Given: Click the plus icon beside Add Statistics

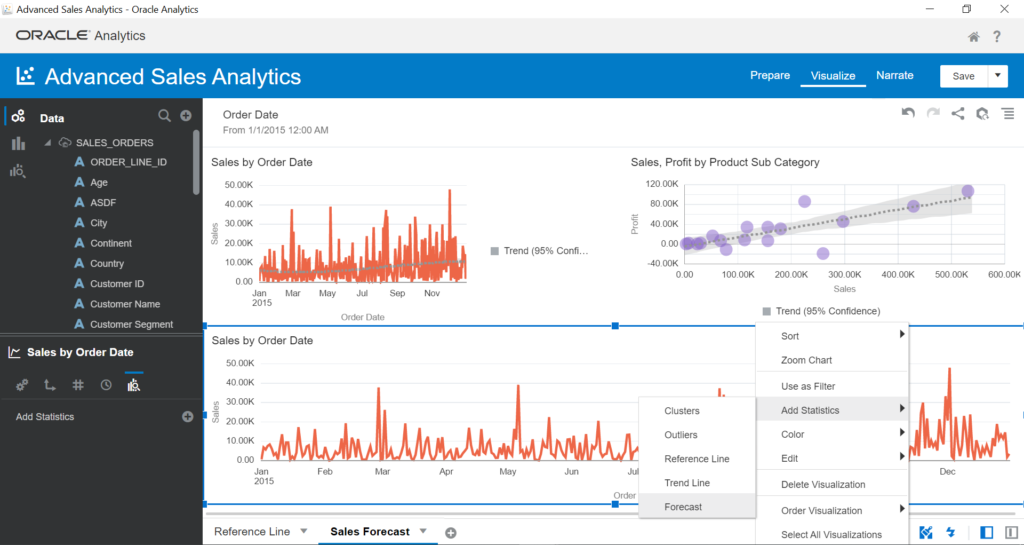Looking at the screenshot, I should pyautogui.click(x=187, y=416).
